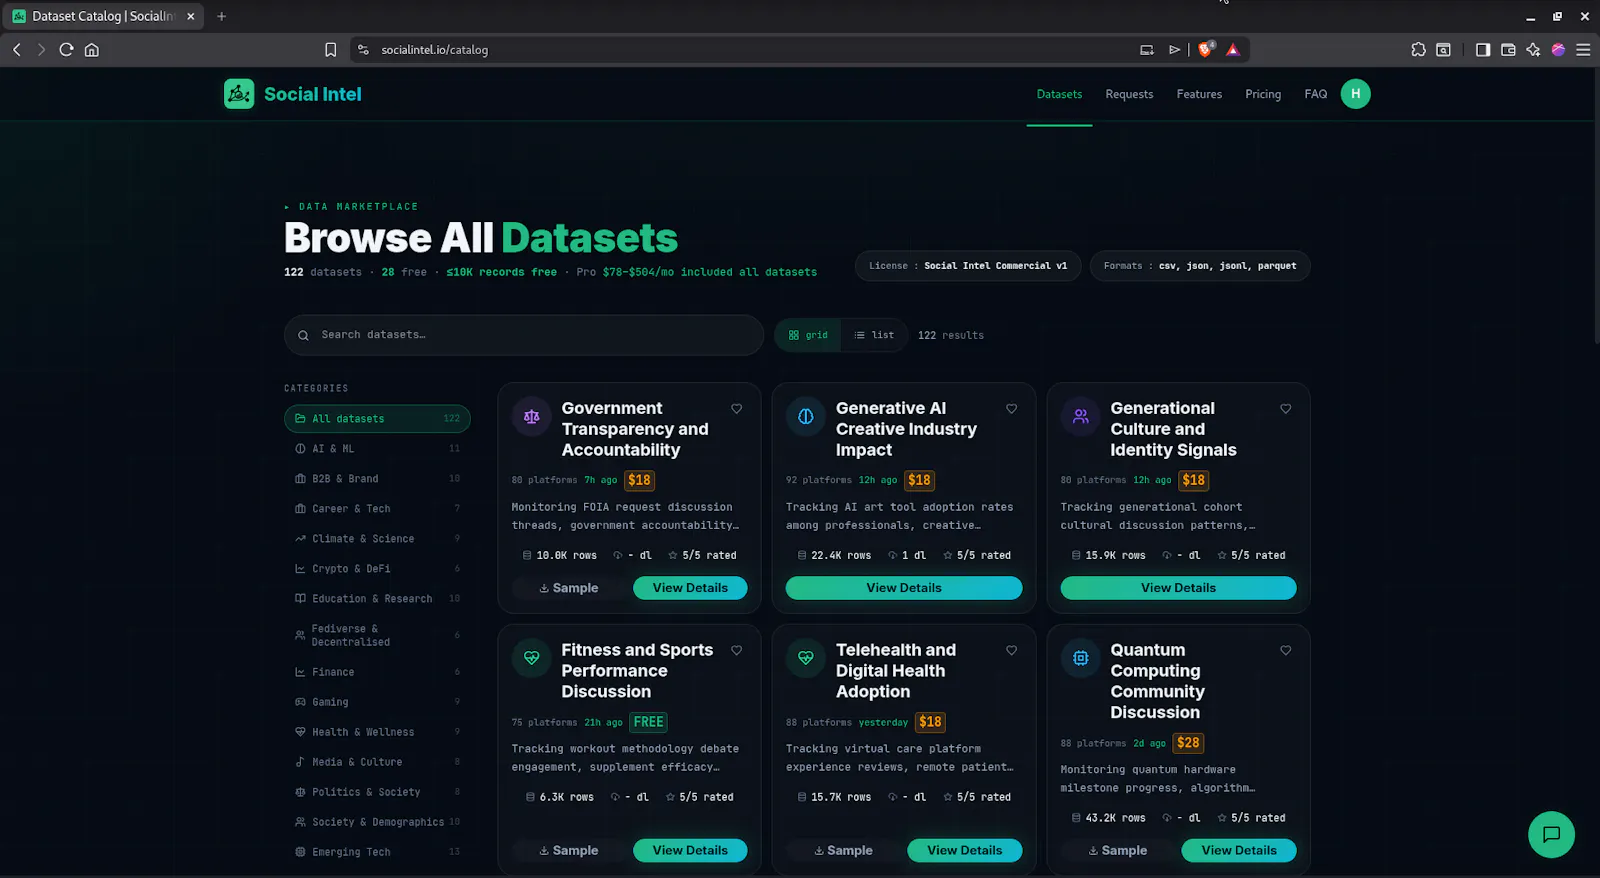Screen dimensions: 1600x878
Task: Reload the page in the browser
Action: click(66, 49)
